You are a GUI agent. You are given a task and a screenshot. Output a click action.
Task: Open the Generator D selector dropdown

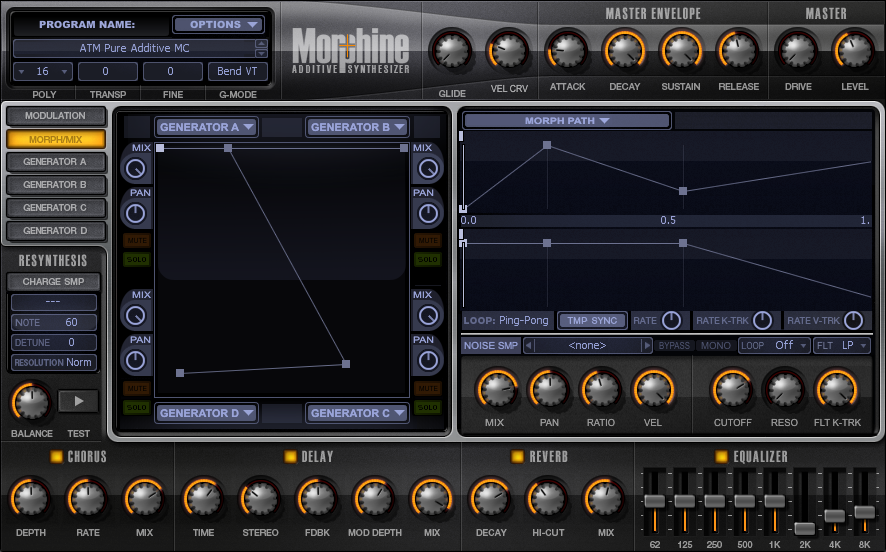pyautogui.click(x=206, y=413)
